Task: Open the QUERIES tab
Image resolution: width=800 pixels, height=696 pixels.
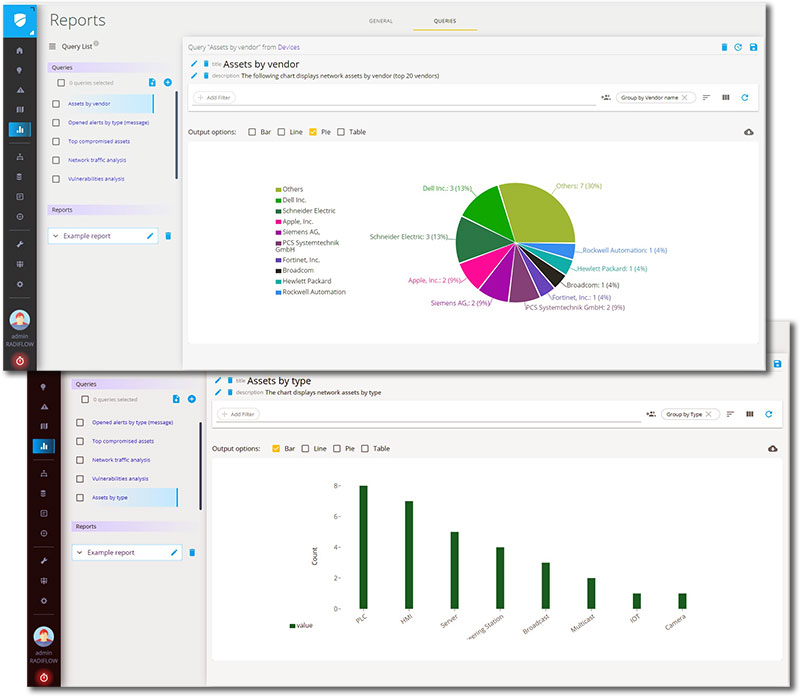Action: coord(443,21)
